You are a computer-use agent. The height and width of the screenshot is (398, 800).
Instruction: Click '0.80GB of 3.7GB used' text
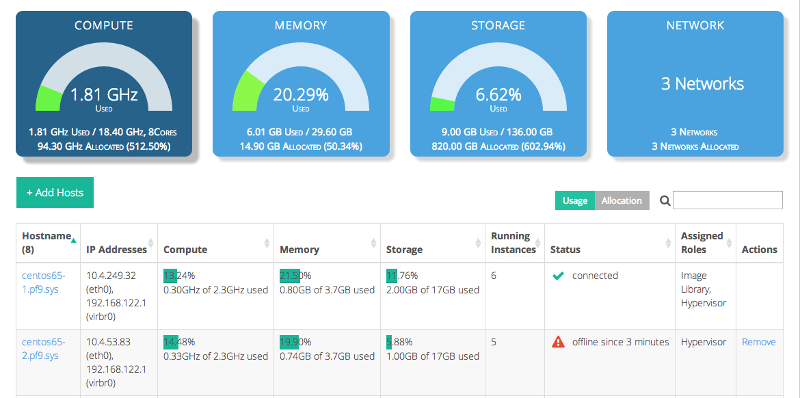click(327, 290)
